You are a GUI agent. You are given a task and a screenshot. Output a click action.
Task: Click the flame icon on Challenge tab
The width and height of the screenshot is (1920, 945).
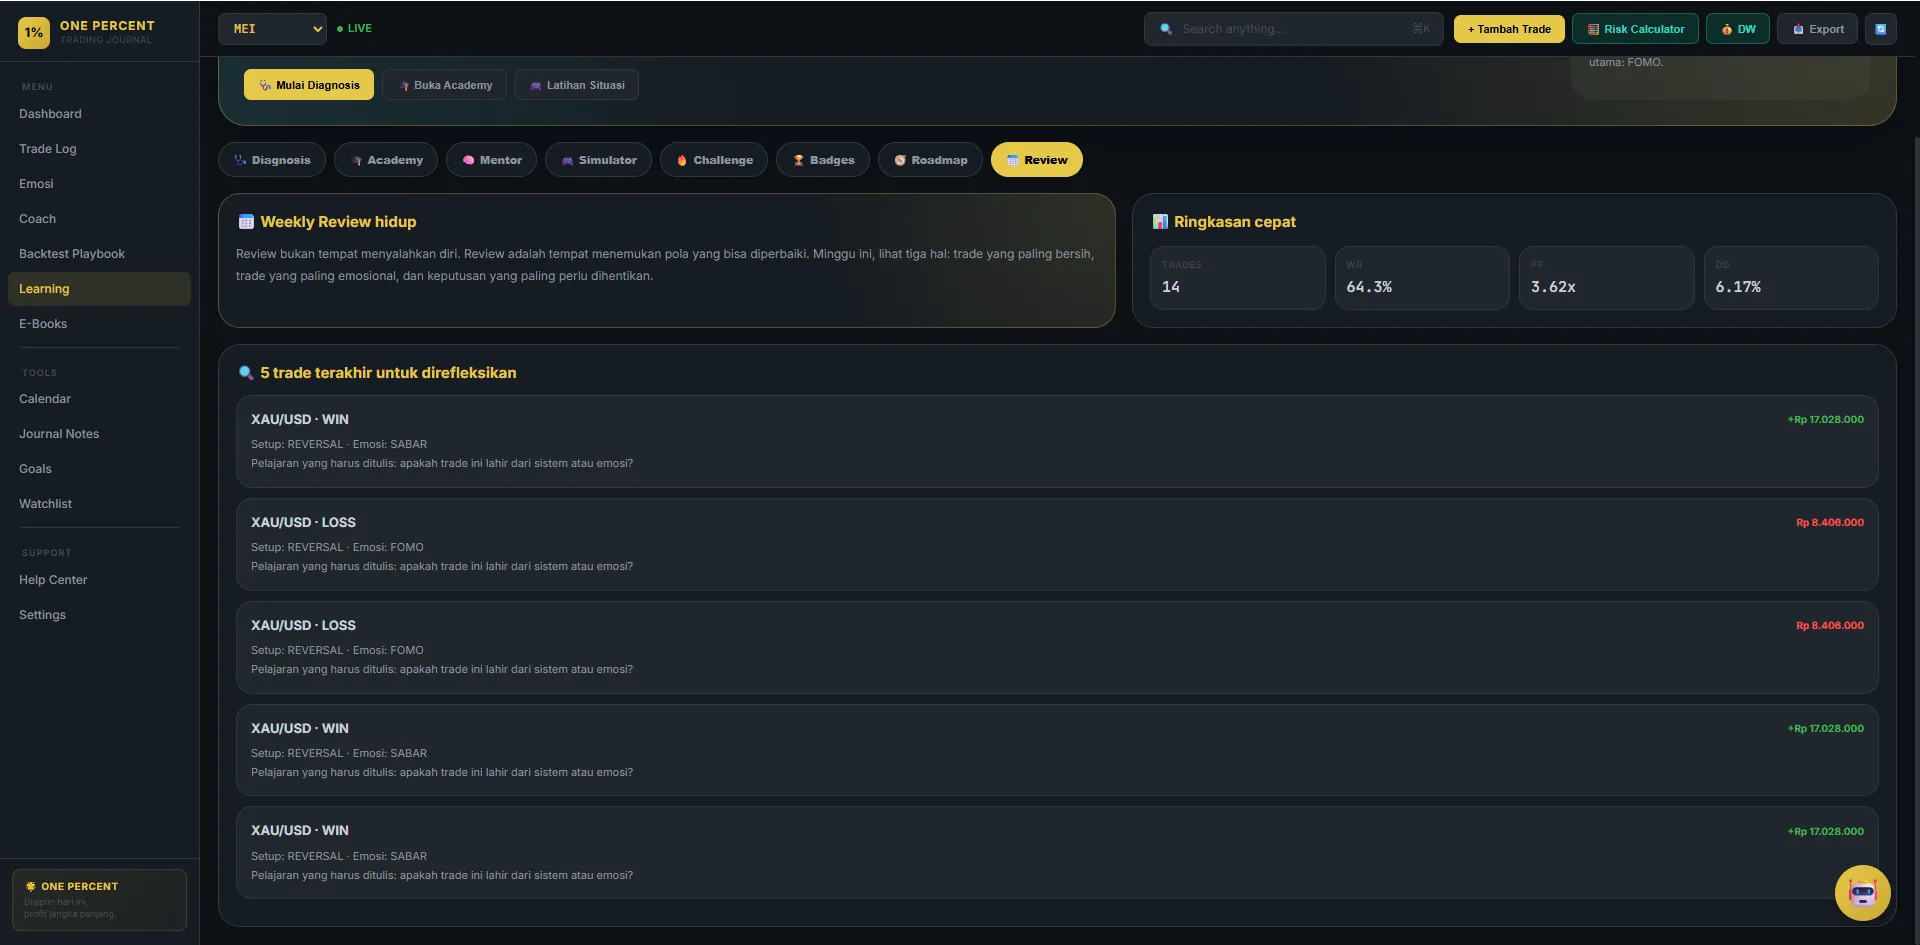coord(682,160)
